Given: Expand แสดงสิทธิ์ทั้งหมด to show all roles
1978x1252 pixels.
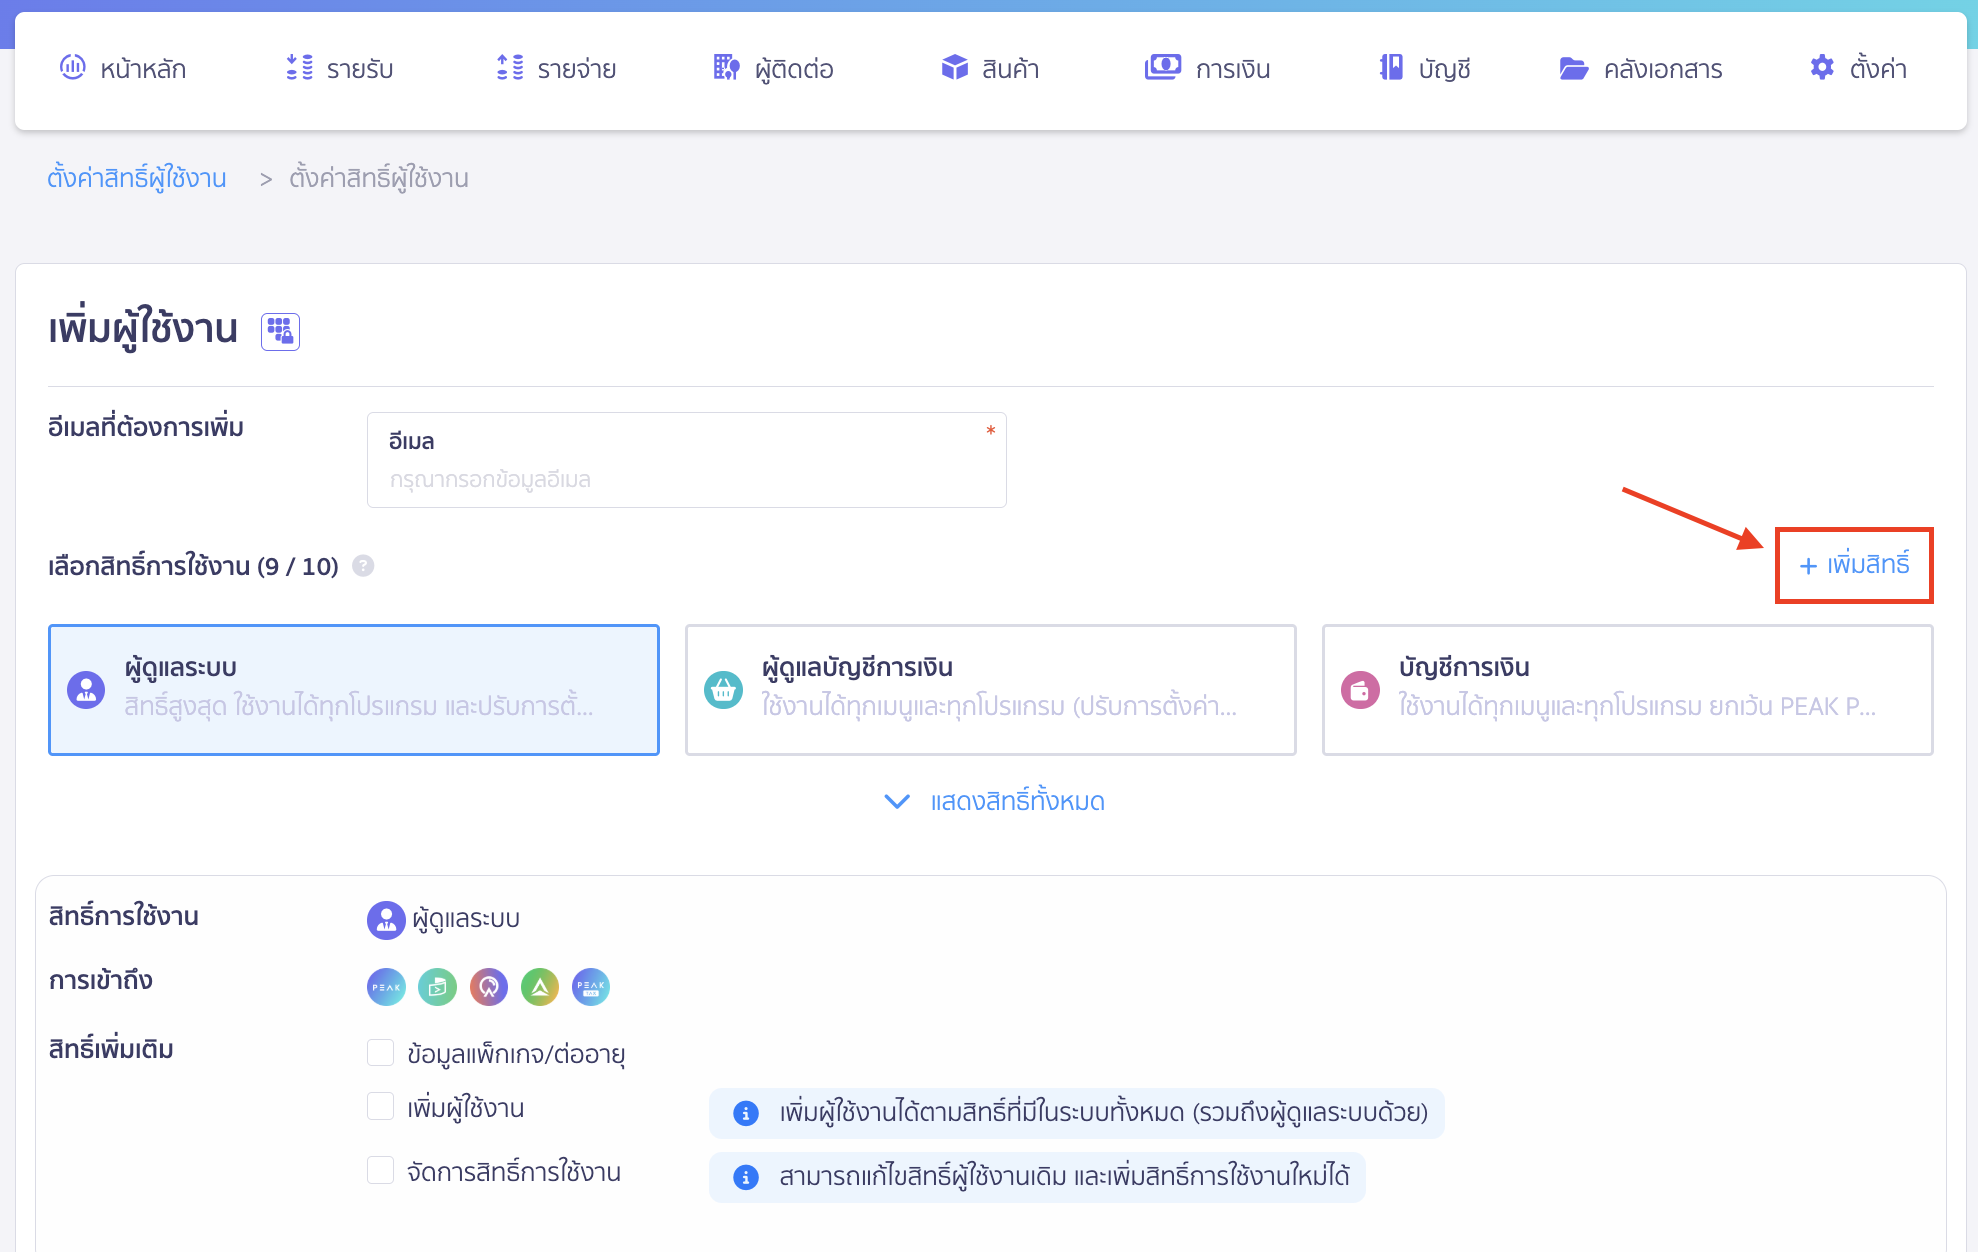Looking at the screenshot, I should [991, 801].
